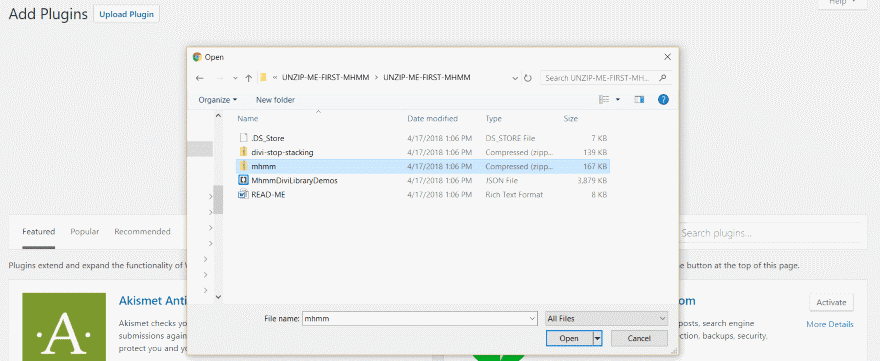This screenshot has height=361, width=880.
Task: Go up one folder level arrow
Action: click(x=249, y=78)
